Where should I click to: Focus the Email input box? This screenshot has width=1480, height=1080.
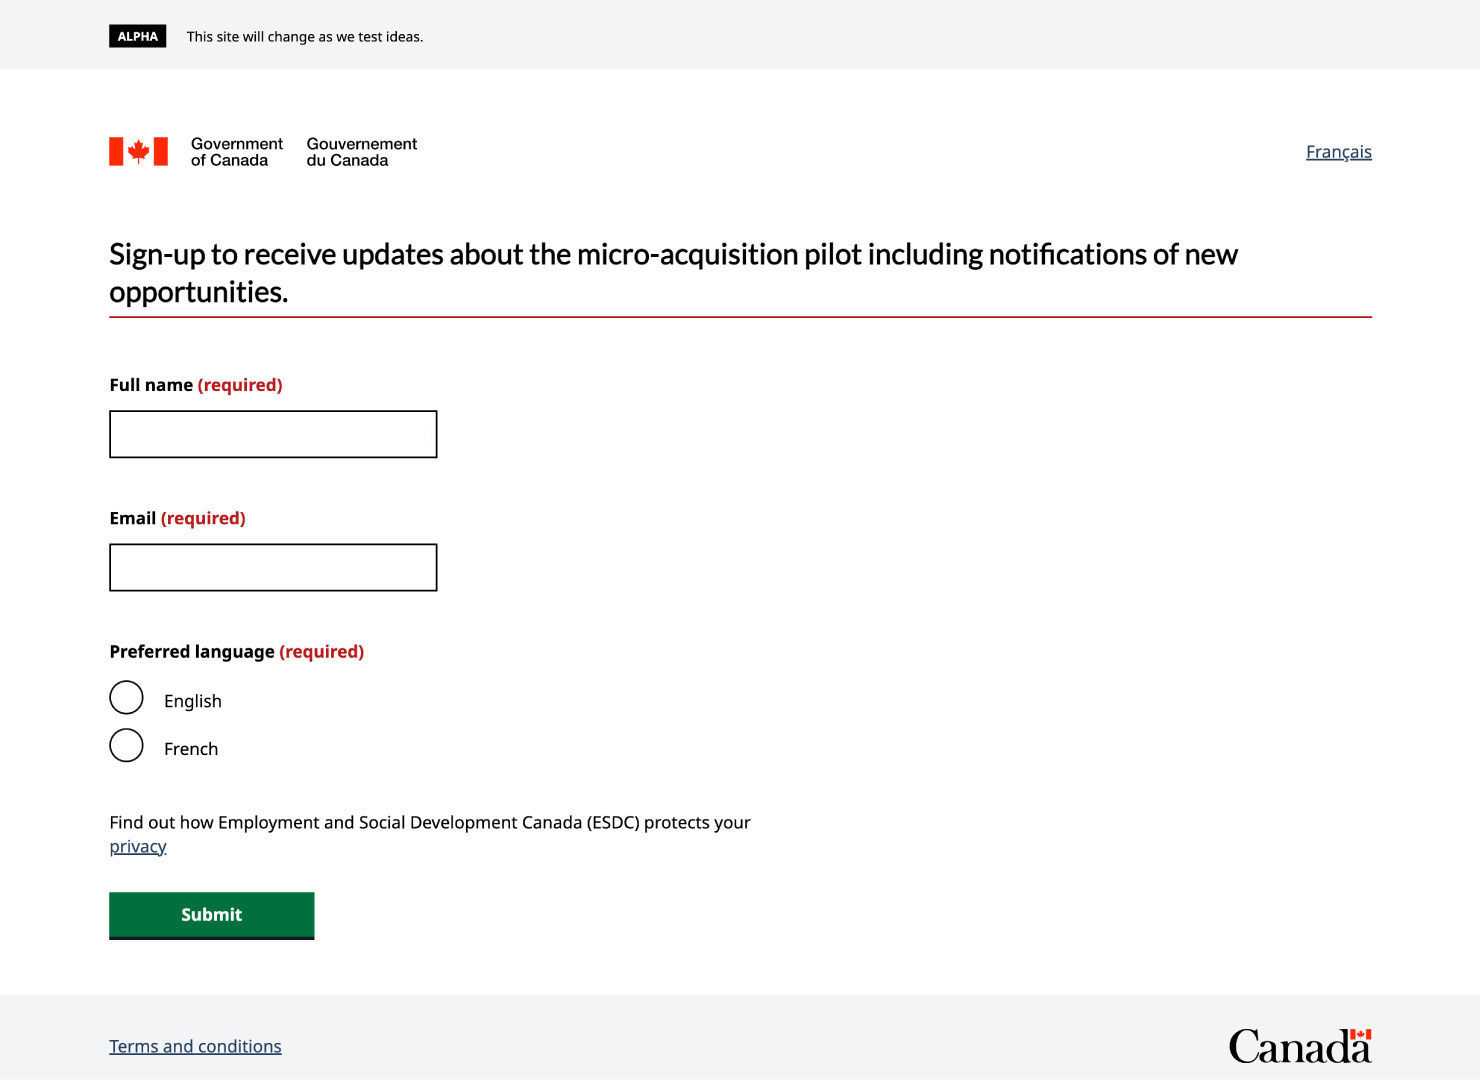272,567
